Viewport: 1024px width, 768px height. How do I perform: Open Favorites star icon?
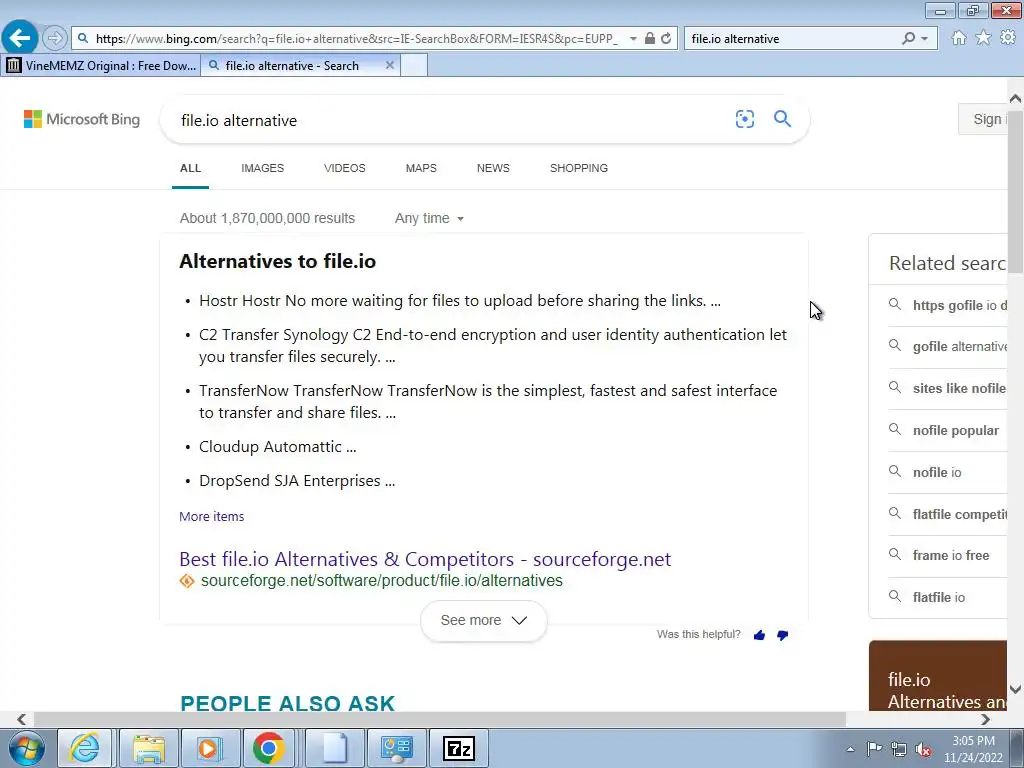(x=983, y=38)
